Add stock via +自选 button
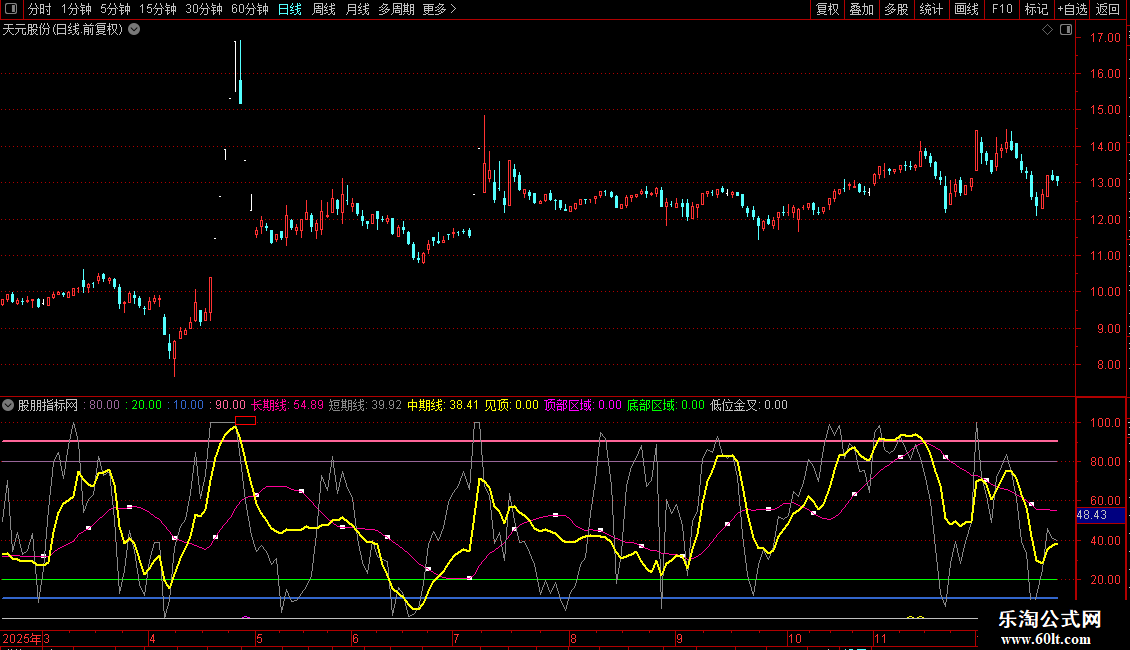1130x650 pixels. tap(1072, 10)
